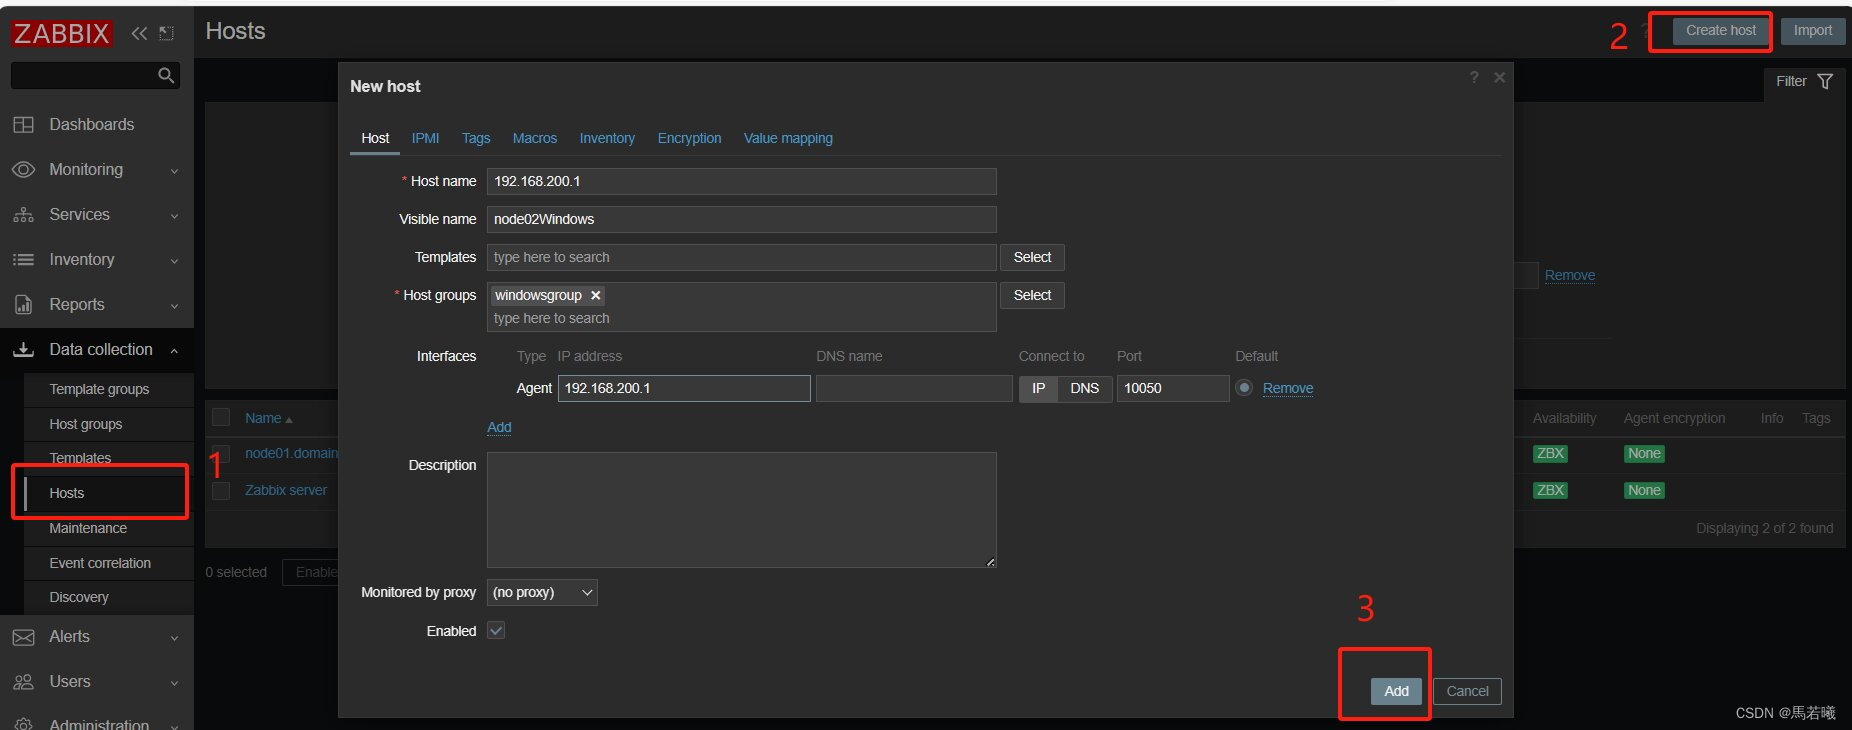Open help via question mark icon
Screen dimensions: 1852x730
pyautogui.click(x=1474, y=77)
